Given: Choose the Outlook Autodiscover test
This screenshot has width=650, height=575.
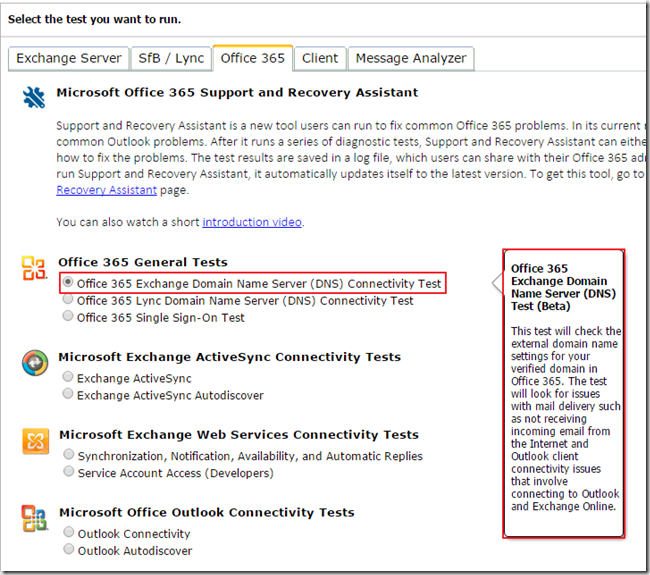Looking at the screenshot, I should point(68,550).
